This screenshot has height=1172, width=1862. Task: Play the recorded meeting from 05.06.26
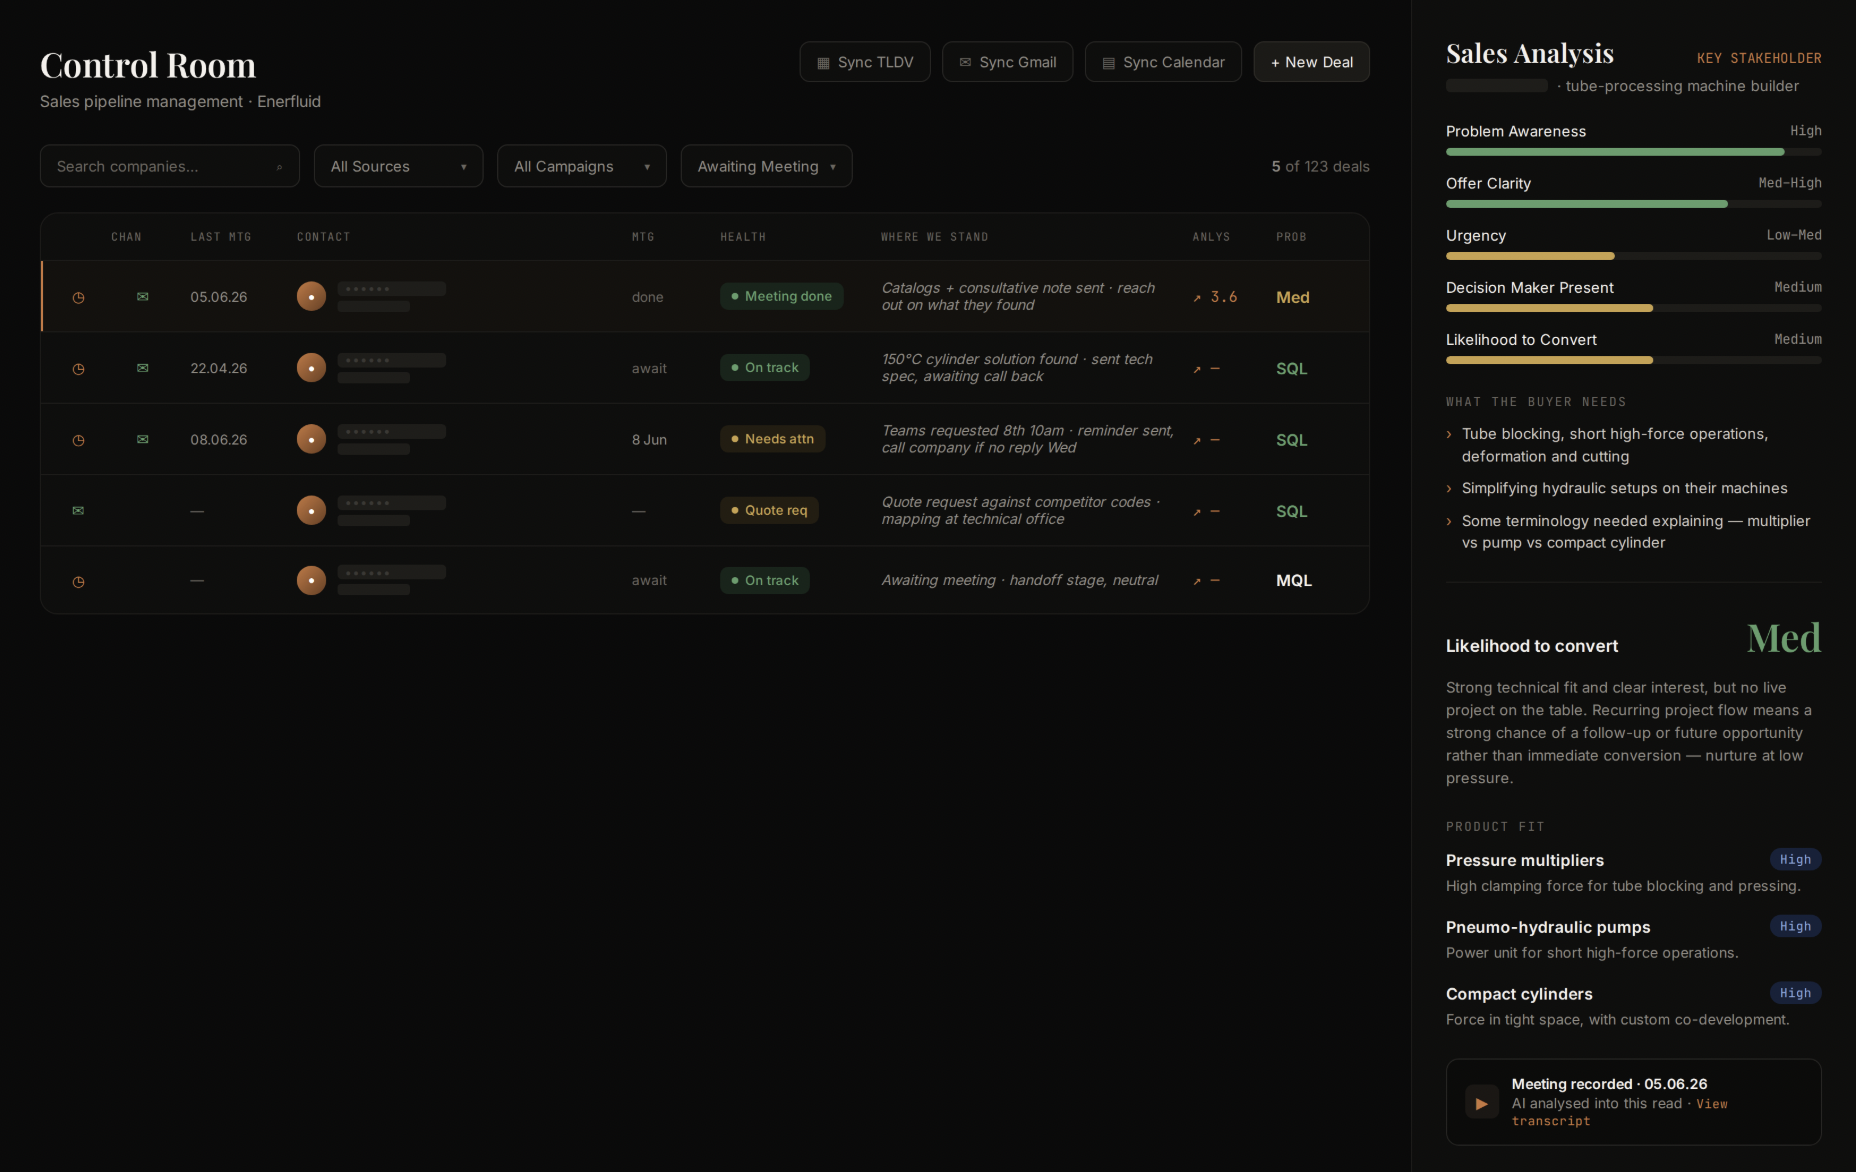point(1482,1103)
